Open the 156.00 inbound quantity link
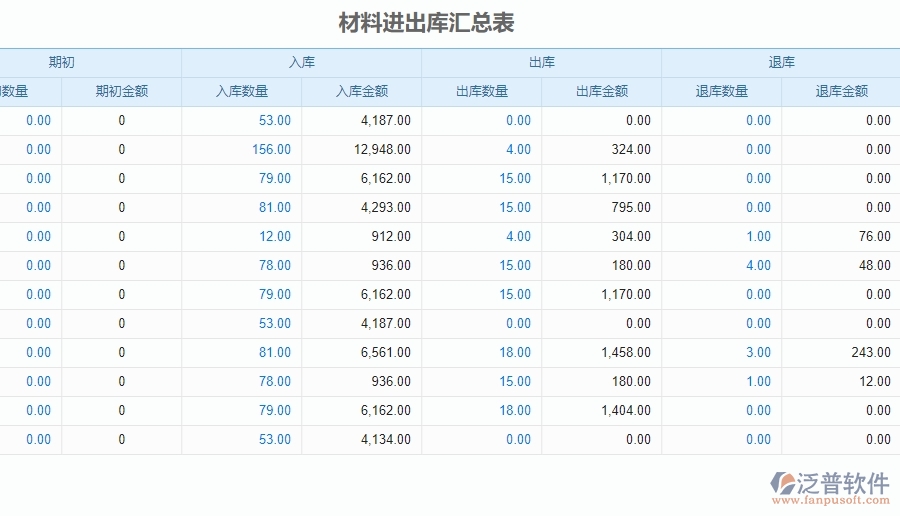The height and width of the screenshot is (516, 900). point(271,150)
